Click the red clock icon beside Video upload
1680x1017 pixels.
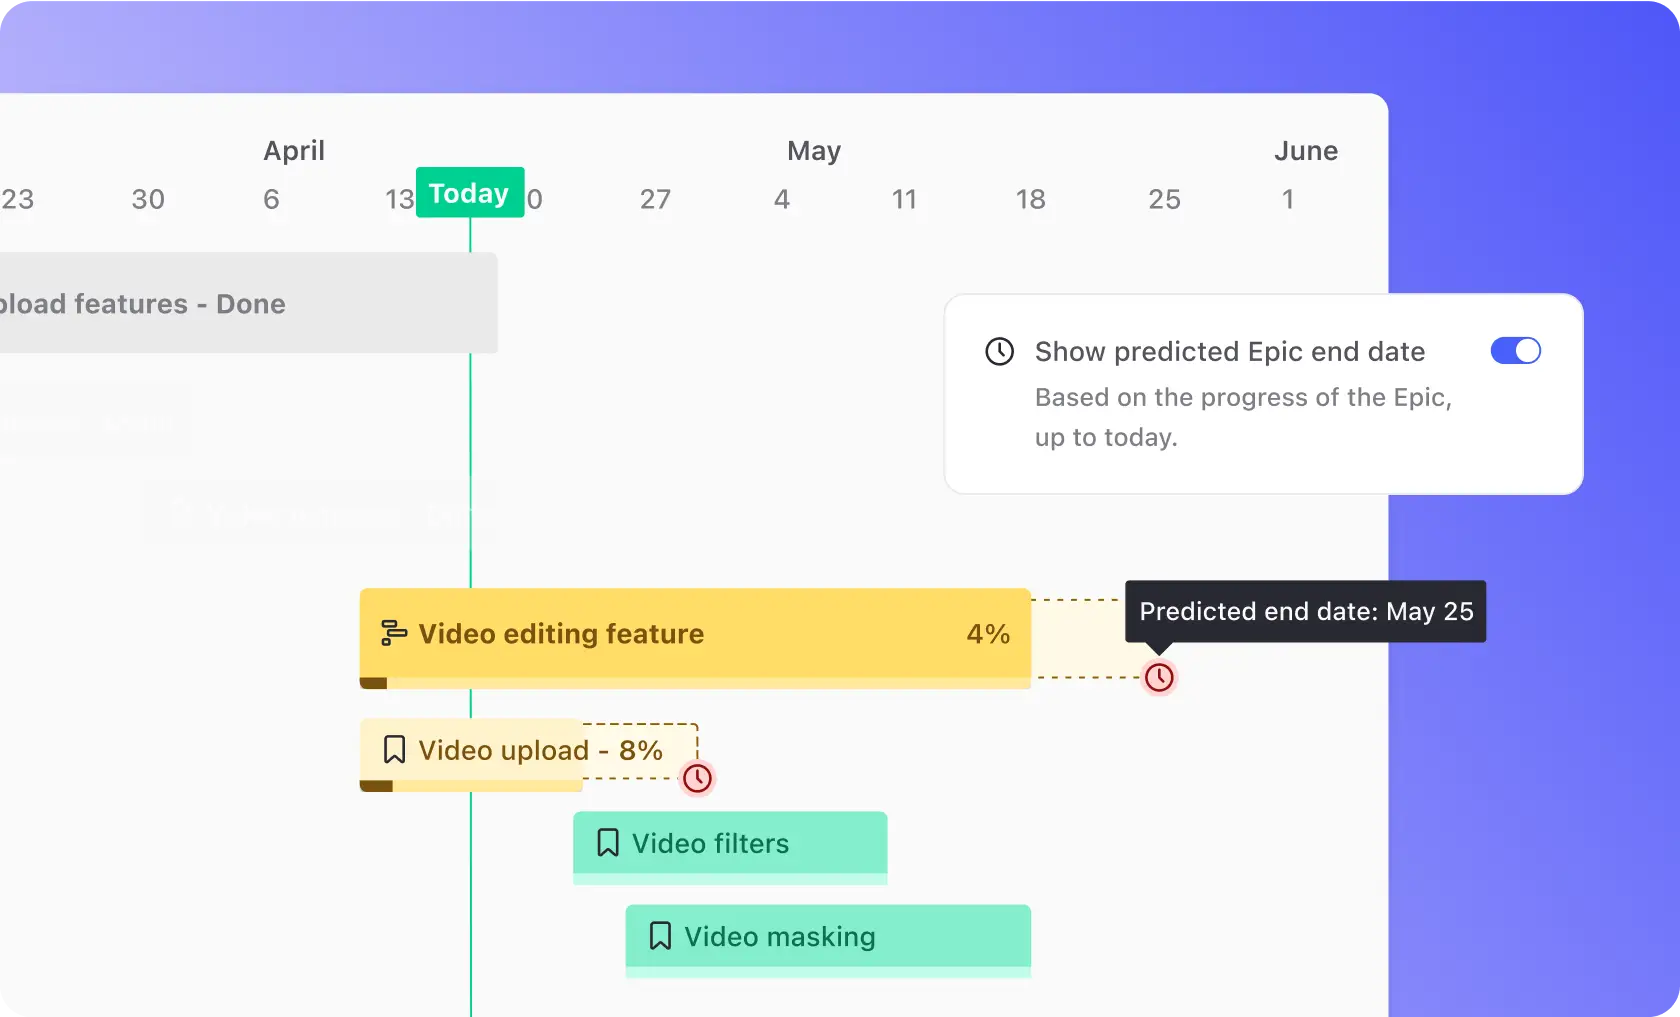(x=698, y=779)
